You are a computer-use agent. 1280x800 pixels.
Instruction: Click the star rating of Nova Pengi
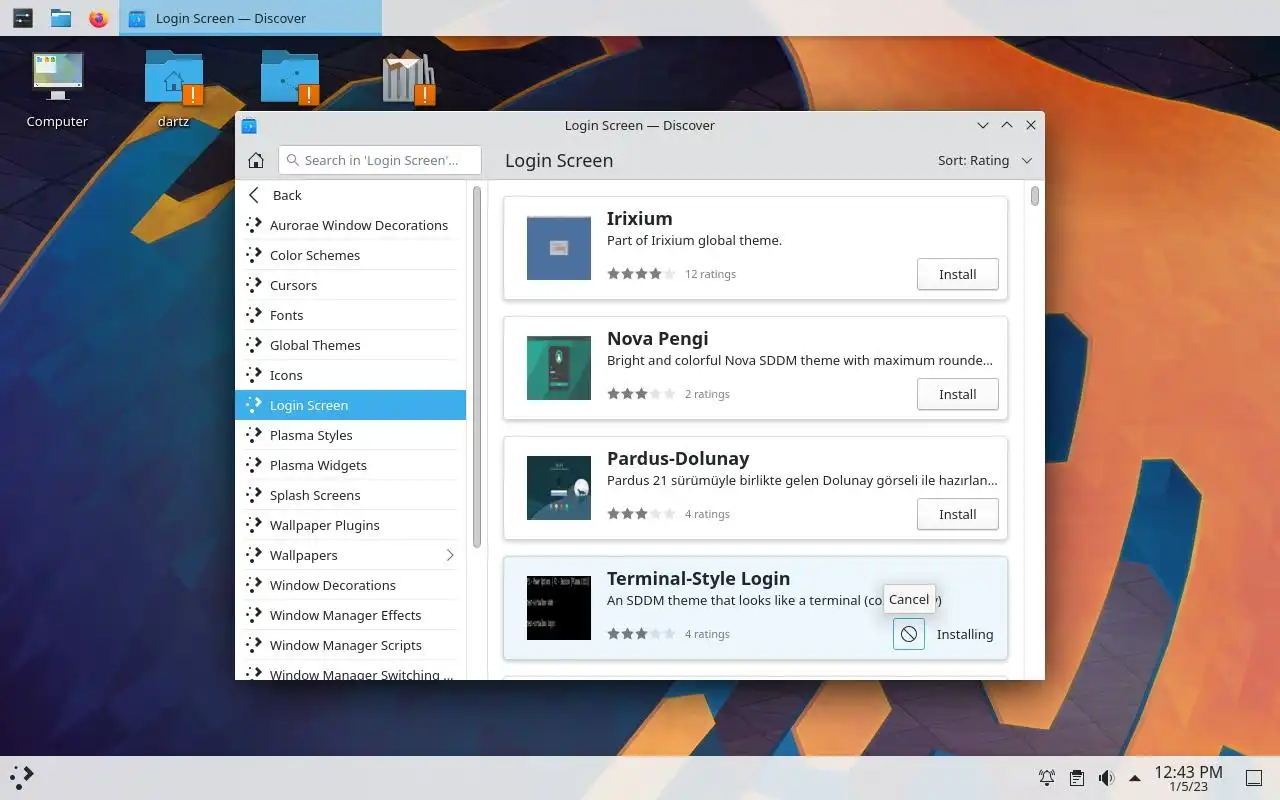[641, 394]
